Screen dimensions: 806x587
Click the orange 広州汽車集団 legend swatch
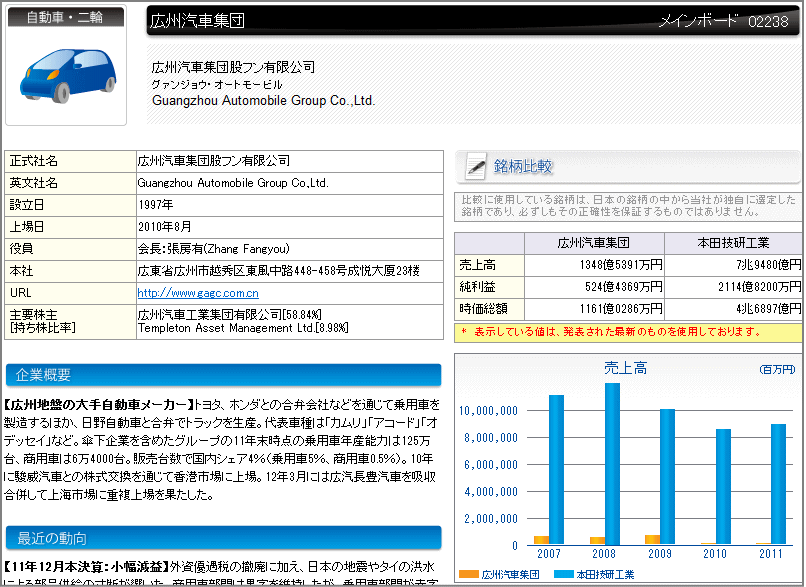[469, 574]
